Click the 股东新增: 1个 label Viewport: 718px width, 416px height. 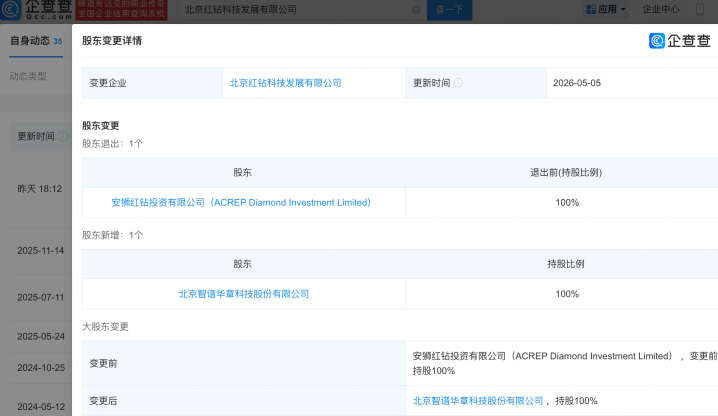click(x=113, y=235)
